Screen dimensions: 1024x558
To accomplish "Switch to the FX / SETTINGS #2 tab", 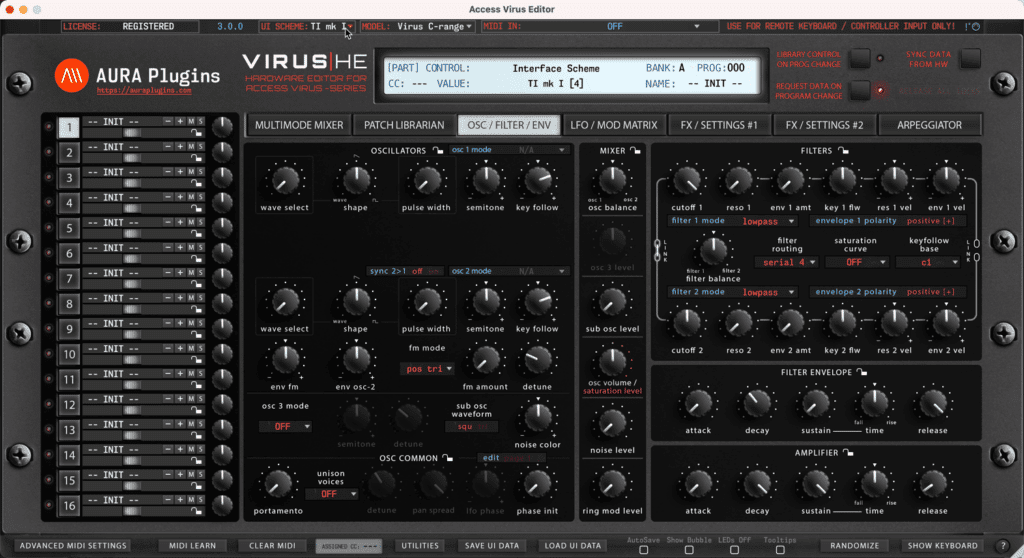I will [824, 125].
